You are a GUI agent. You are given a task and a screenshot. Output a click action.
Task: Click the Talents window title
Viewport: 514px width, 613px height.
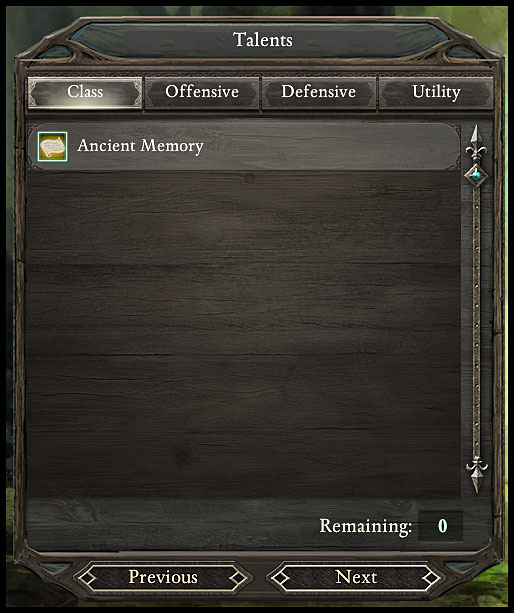coord(263,39)
